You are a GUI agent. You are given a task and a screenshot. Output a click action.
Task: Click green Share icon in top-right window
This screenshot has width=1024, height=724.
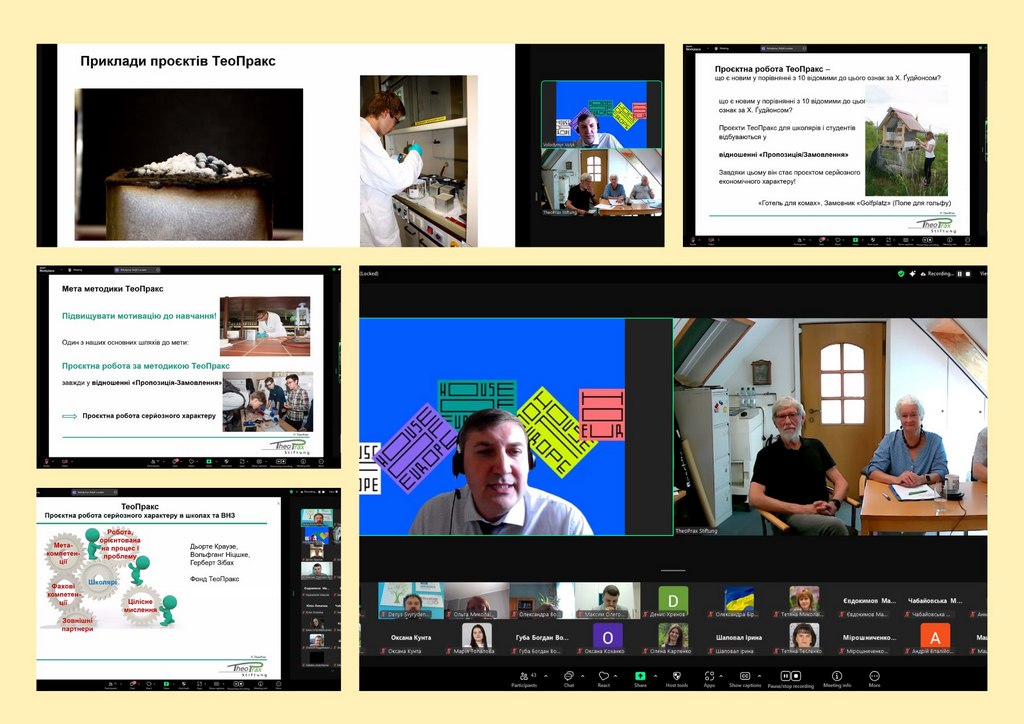click(x=855, y=240)
